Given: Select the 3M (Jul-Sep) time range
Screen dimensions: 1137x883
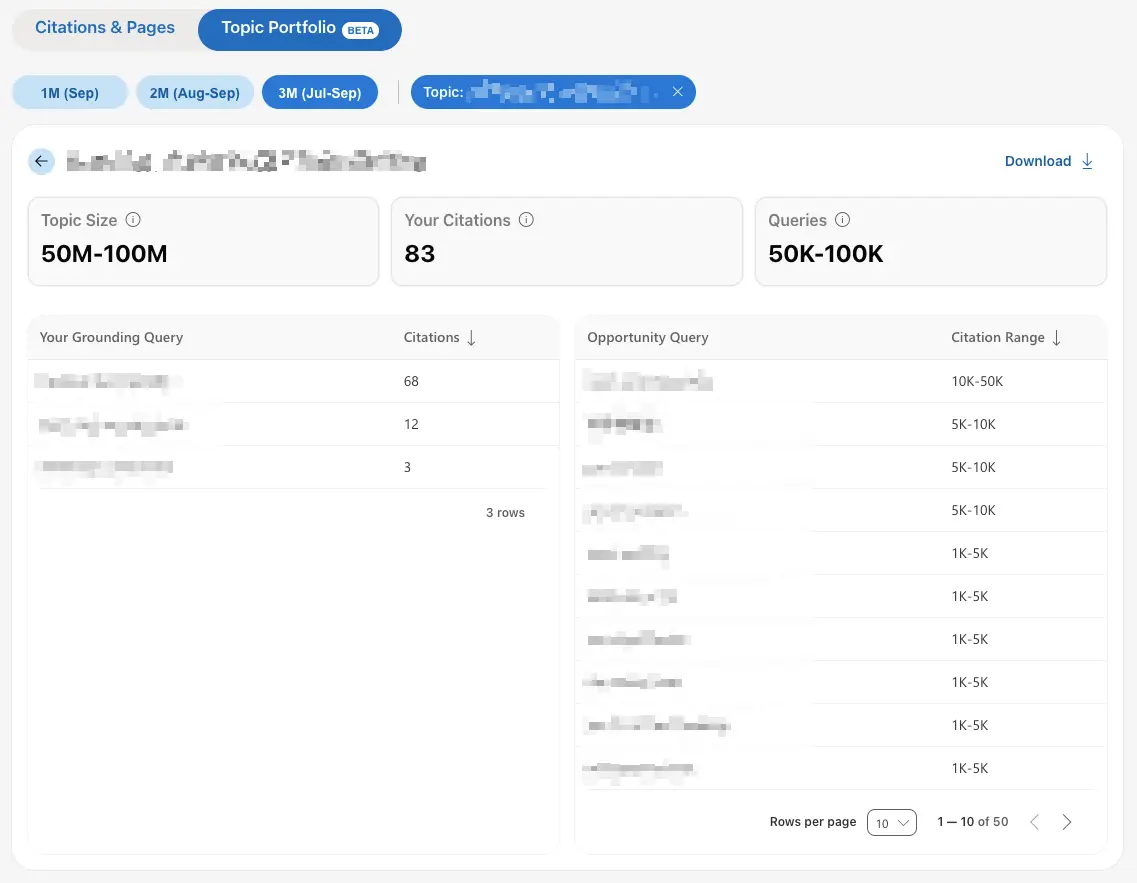Looking at the screenshot, I should click(x=320, y=93).
